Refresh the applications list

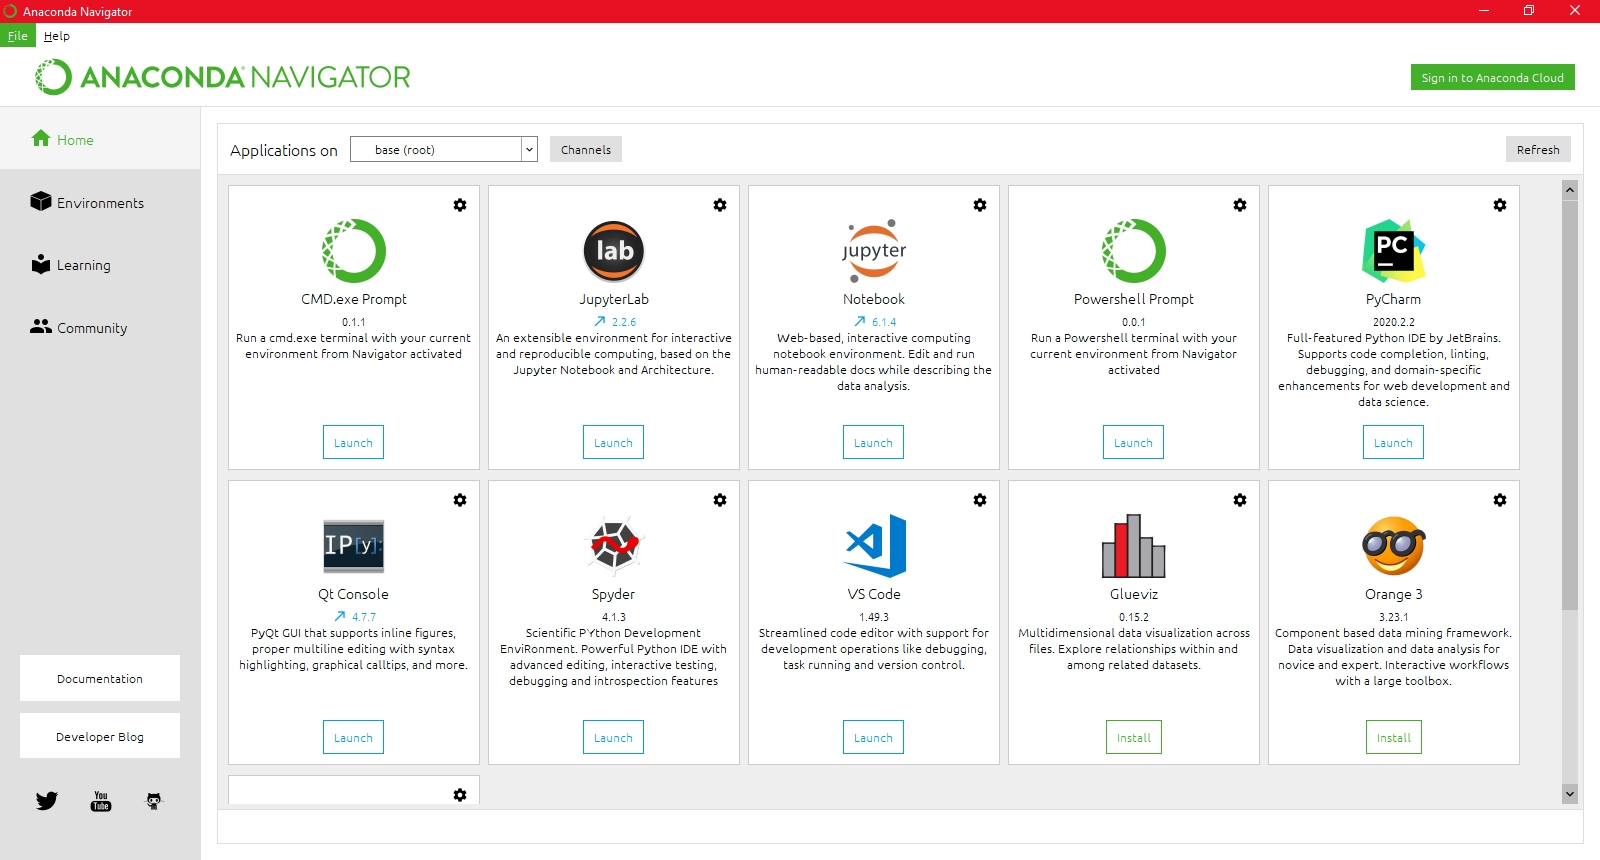click(x=1538, y=149)
